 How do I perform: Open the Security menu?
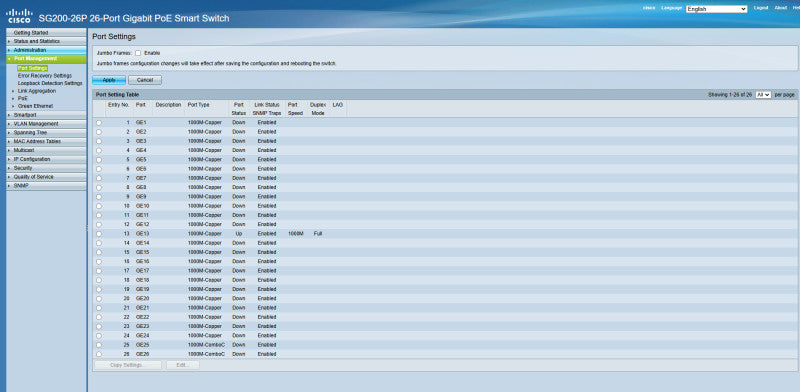[x=46, y=168]
